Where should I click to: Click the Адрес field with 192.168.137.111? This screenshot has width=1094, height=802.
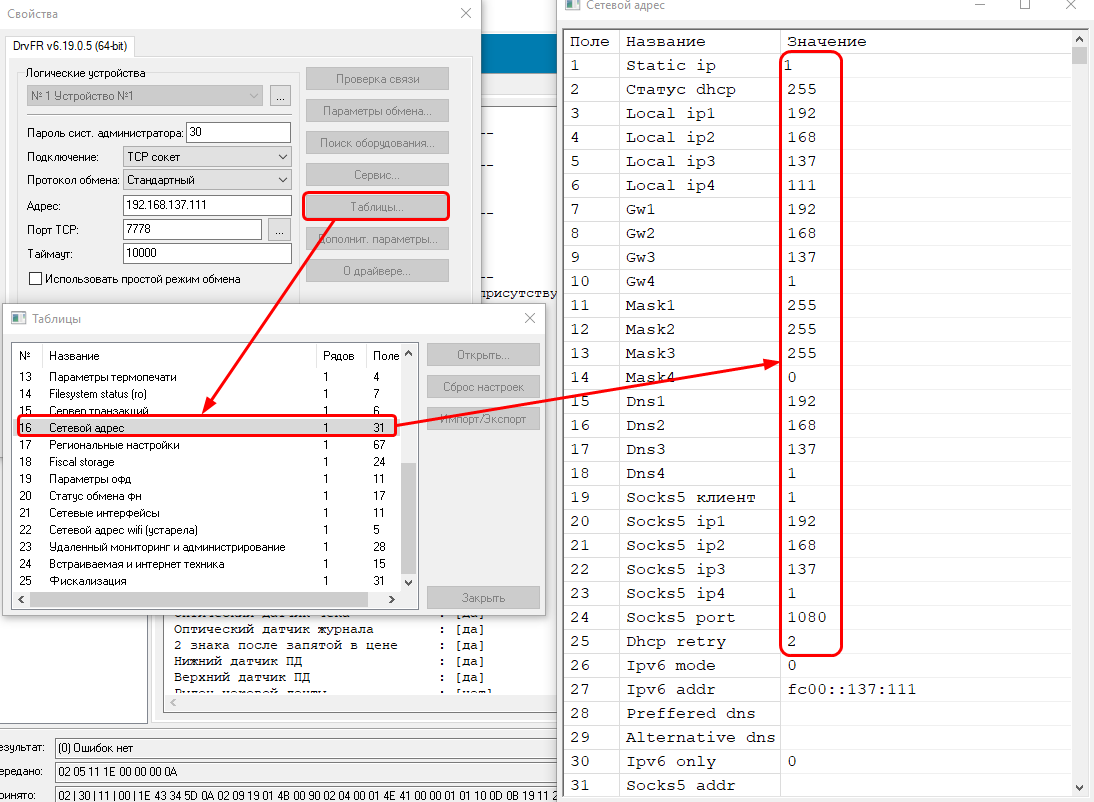click(x=207, y=205)
